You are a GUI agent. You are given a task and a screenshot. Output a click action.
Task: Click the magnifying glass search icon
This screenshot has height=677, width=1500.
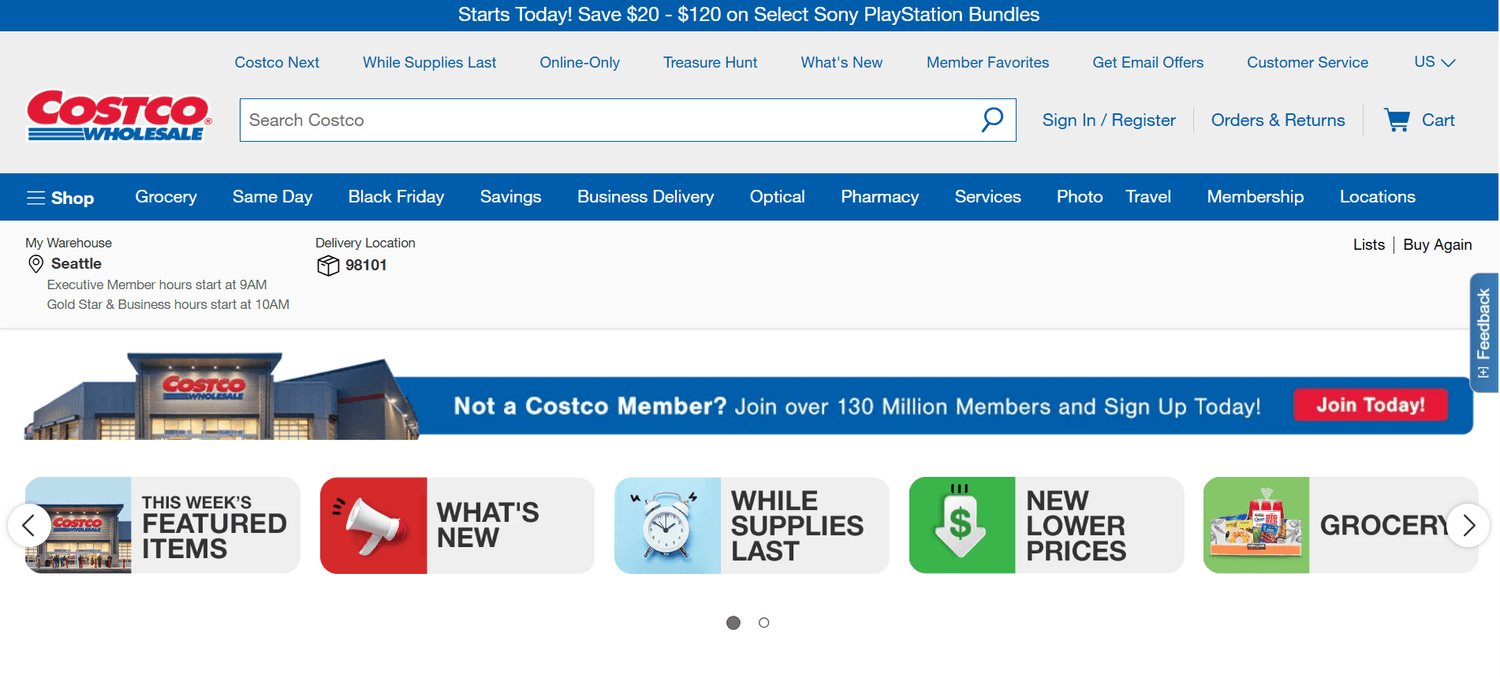[x=991, y=120]
